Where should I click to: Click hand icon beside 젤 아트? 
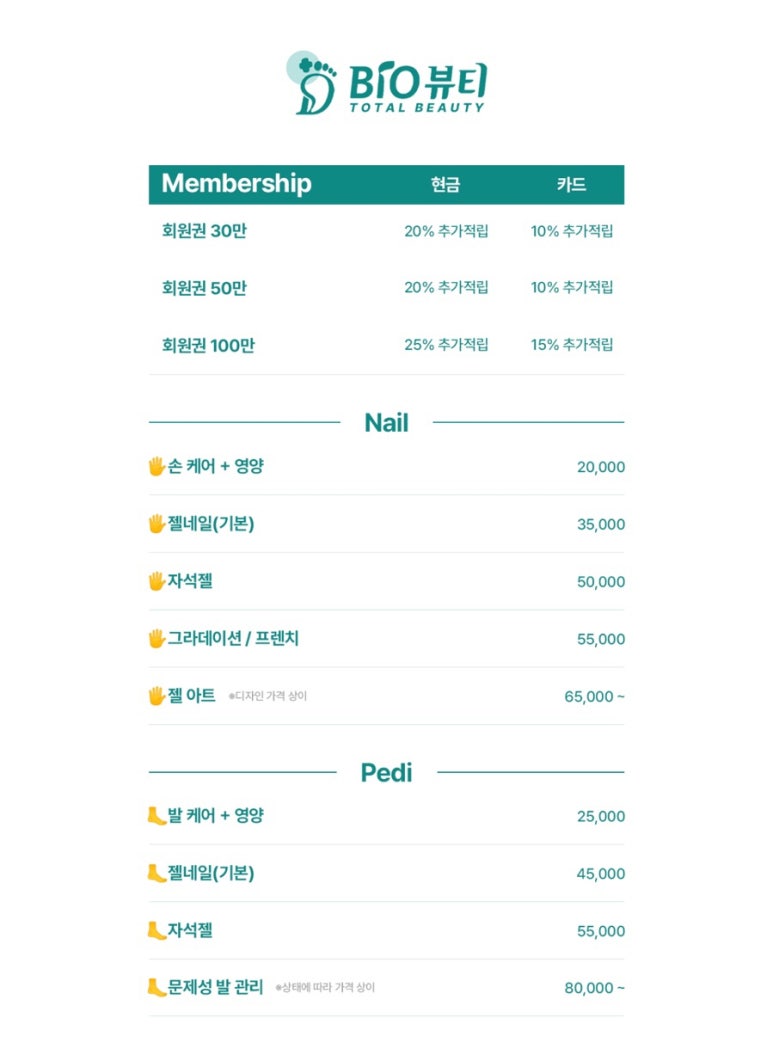pos(157,696)
